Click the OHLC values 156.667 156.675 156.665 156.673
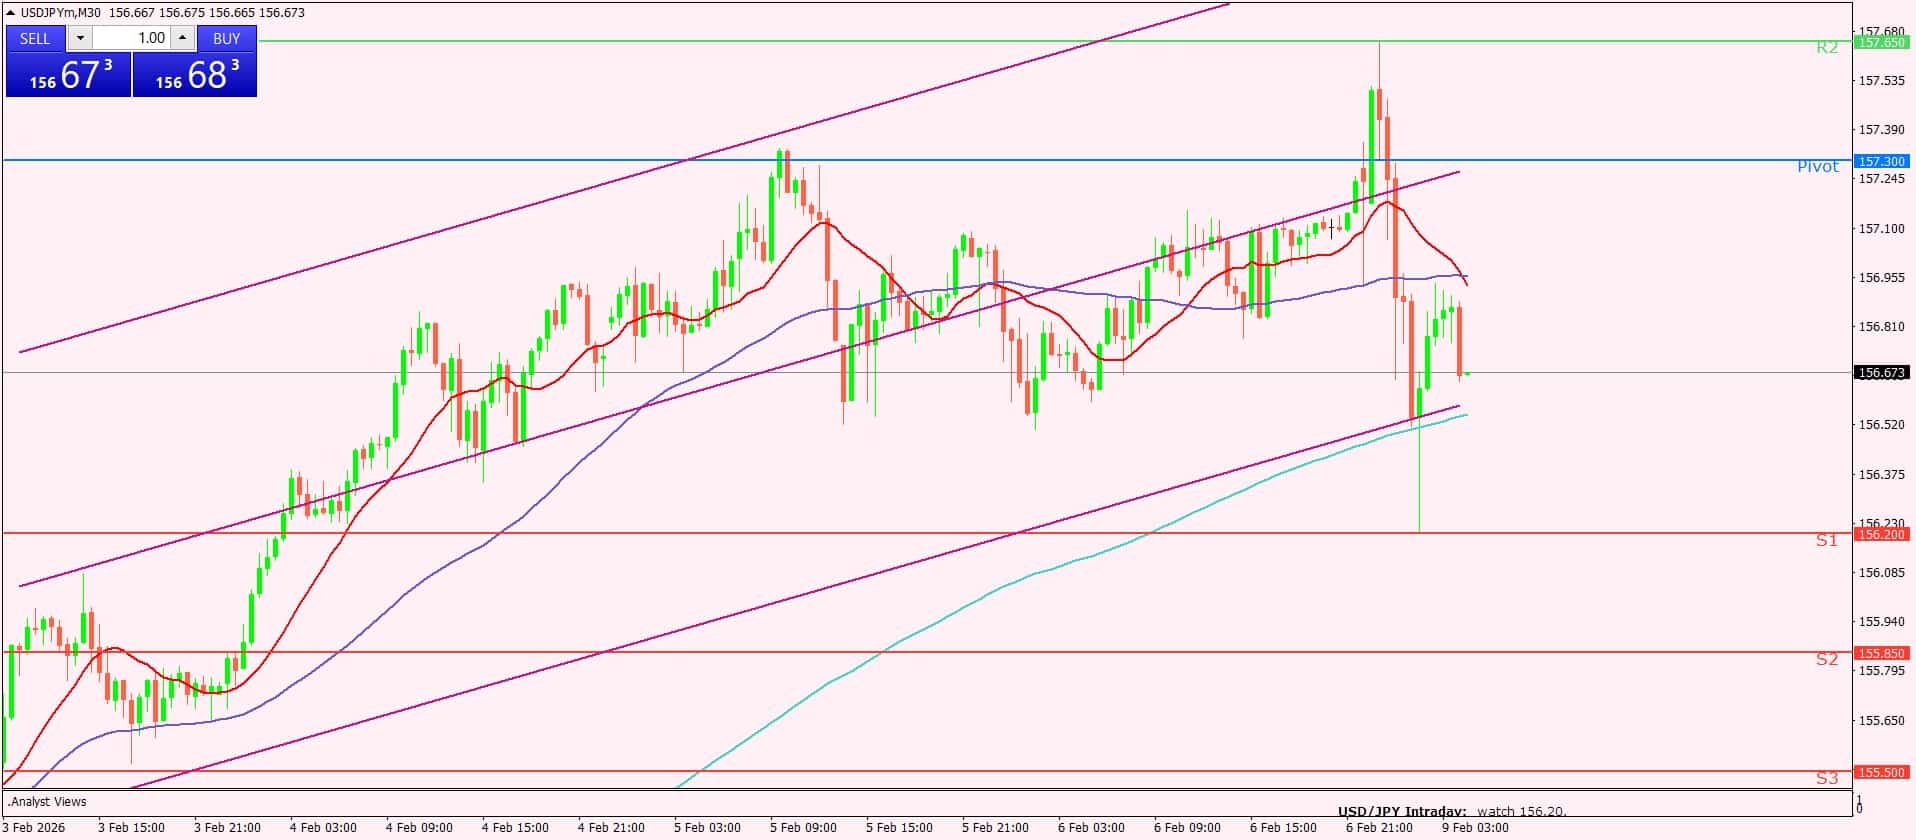Viewport: 1916px width, 840px height. click(207, 13)
